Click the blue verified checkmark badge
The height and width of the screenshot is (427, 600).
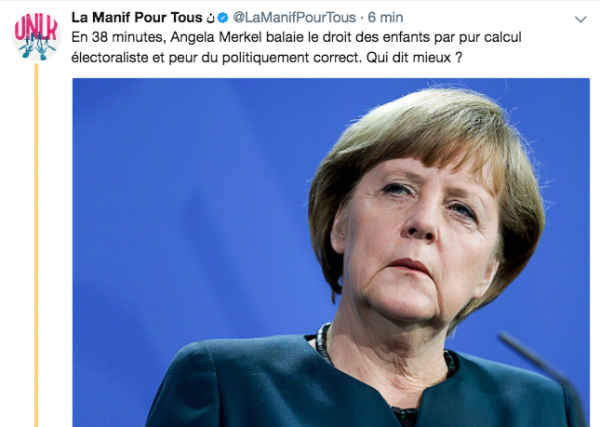[x=223, y=18]
